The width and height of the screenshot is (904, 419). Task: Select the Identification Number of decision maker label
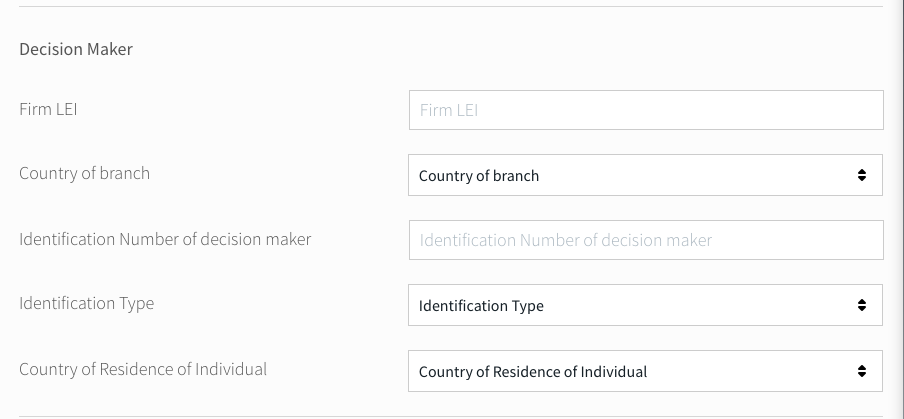165,239
